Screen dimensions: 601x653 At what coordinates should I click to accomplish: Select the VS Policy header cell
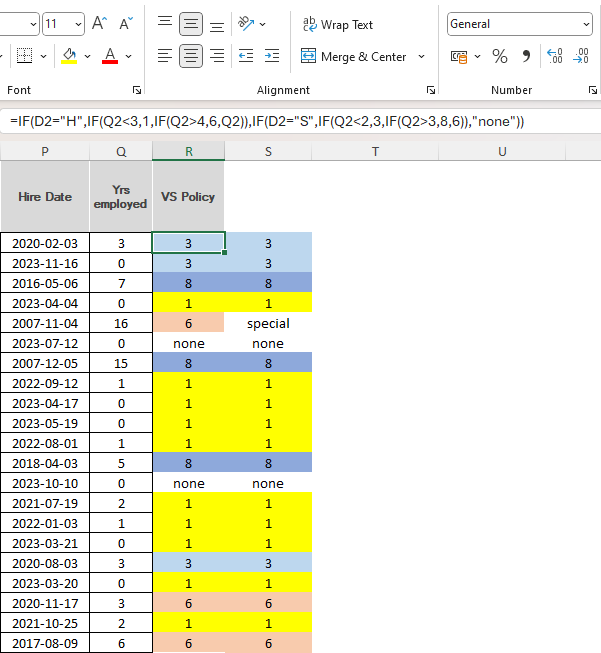click(188, 196)
